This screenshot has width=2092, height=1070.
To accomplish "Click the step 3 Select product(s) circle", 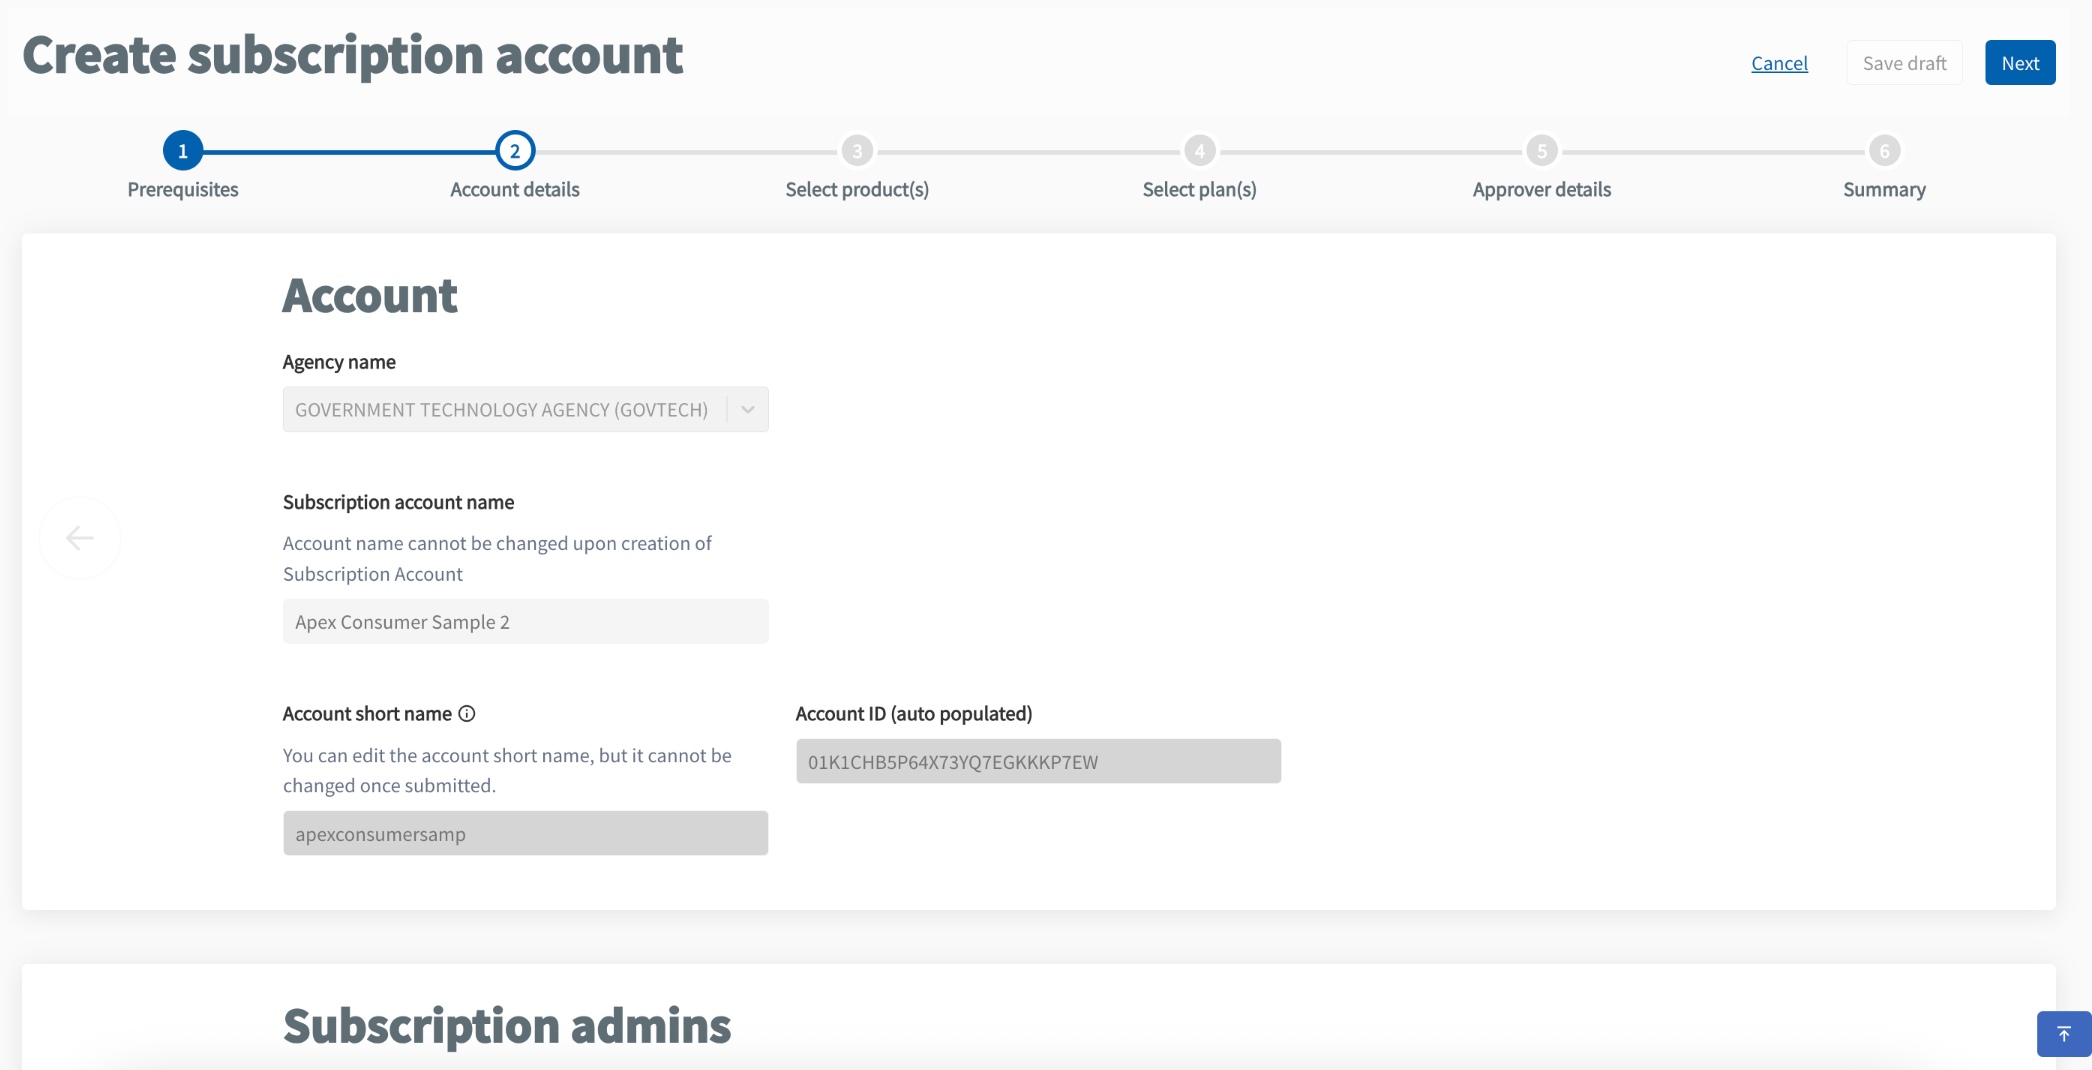I will (x=857, y=152).
